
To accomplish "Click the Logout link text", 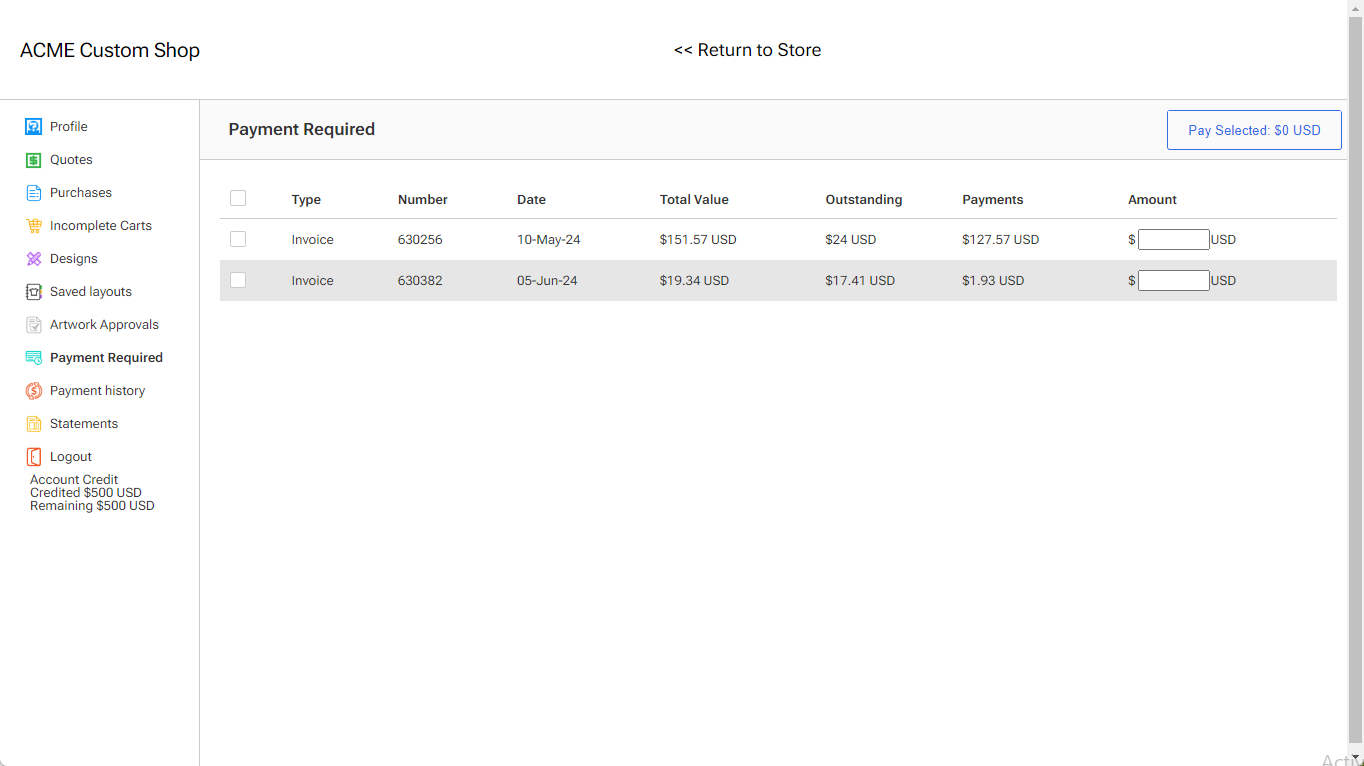I will (71, 457).
